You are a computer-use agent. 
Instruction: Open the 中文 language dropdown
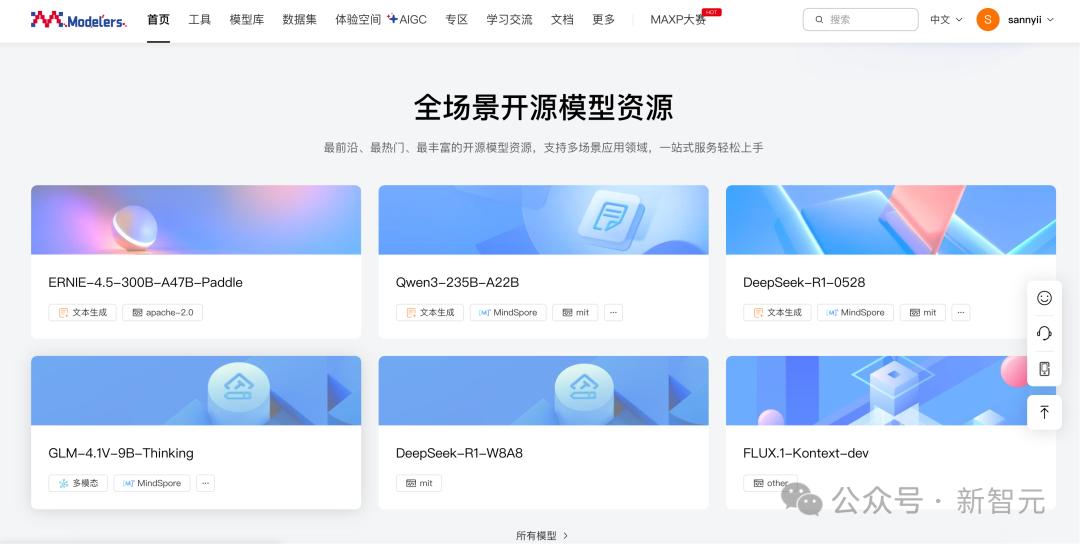click(x=946, y=20)
